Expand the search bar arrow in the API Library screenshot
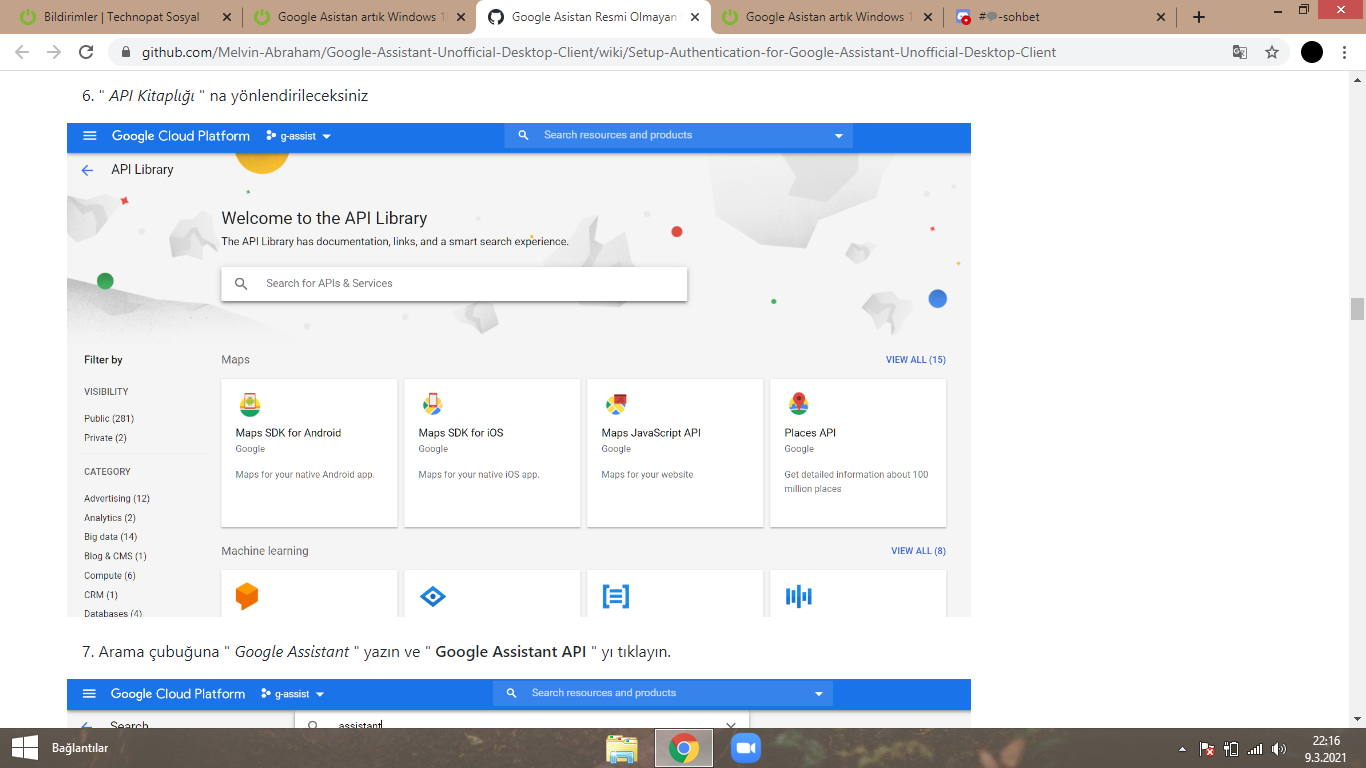The height and width of the screenshot is (768, 1366). pyautogui.click(x=839, y=136)
